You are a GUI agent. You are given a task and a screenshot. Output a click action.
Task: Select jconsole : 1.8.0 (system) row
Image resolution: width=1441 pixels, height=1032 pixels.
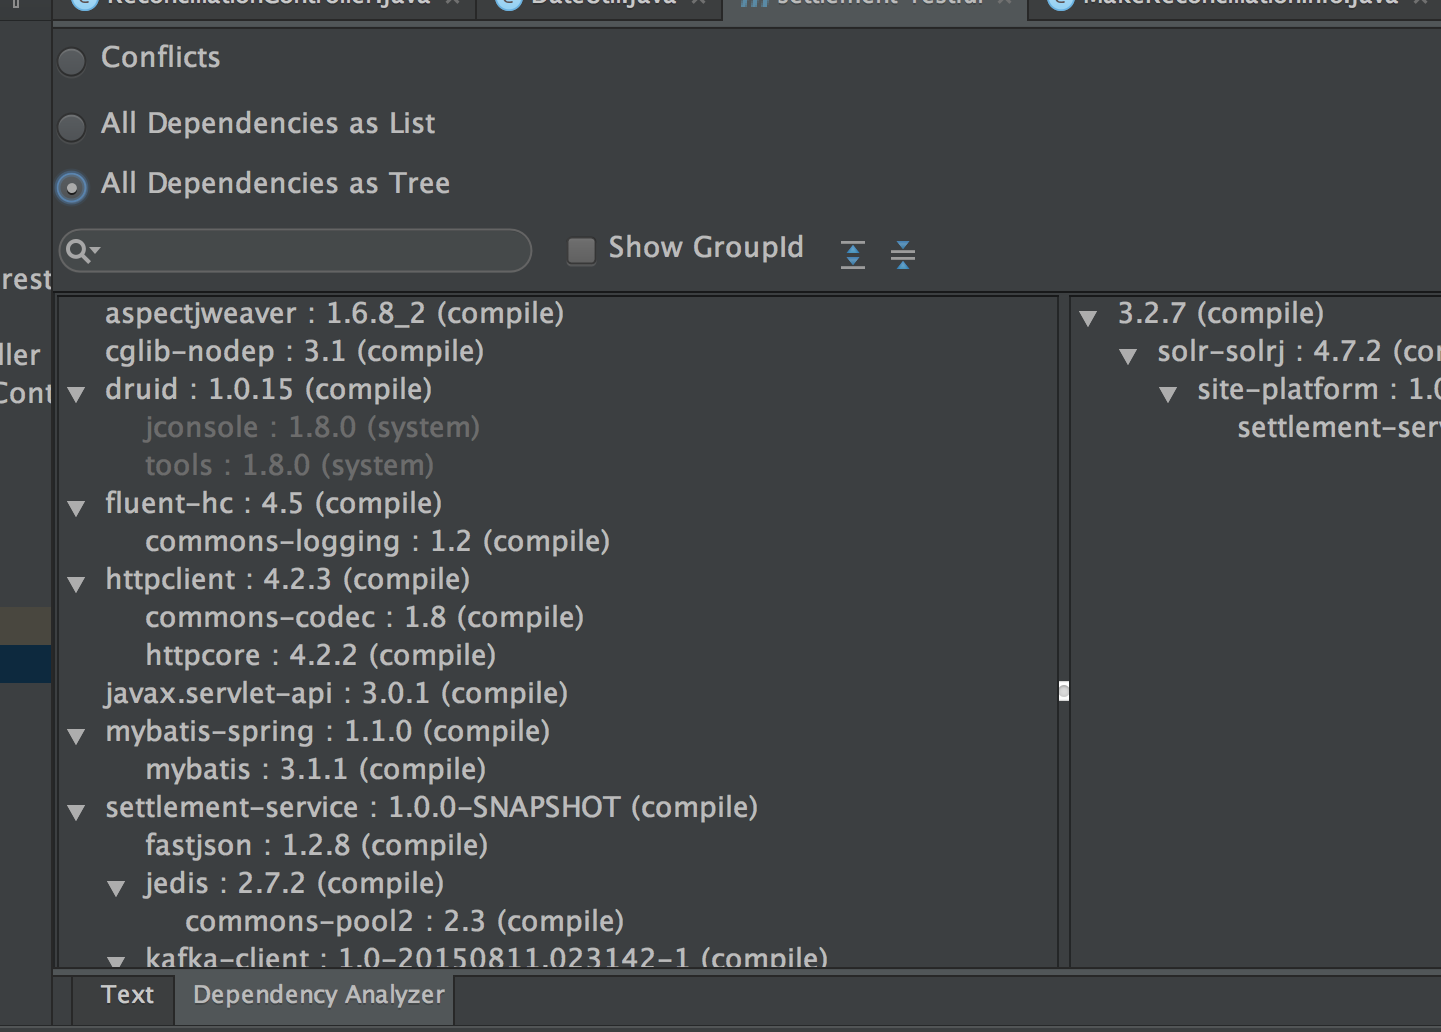point(312,428)
